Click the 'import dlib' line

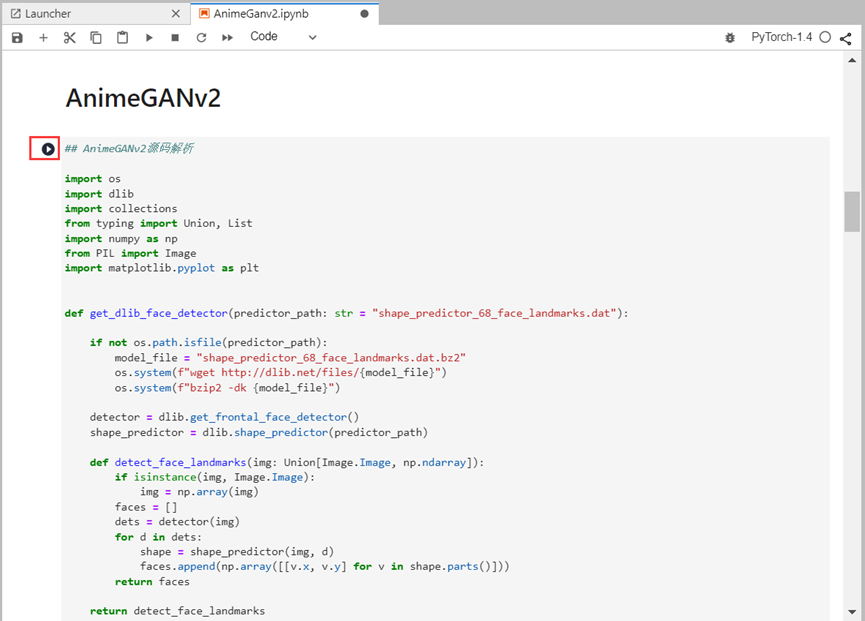[x=99, y=194]
